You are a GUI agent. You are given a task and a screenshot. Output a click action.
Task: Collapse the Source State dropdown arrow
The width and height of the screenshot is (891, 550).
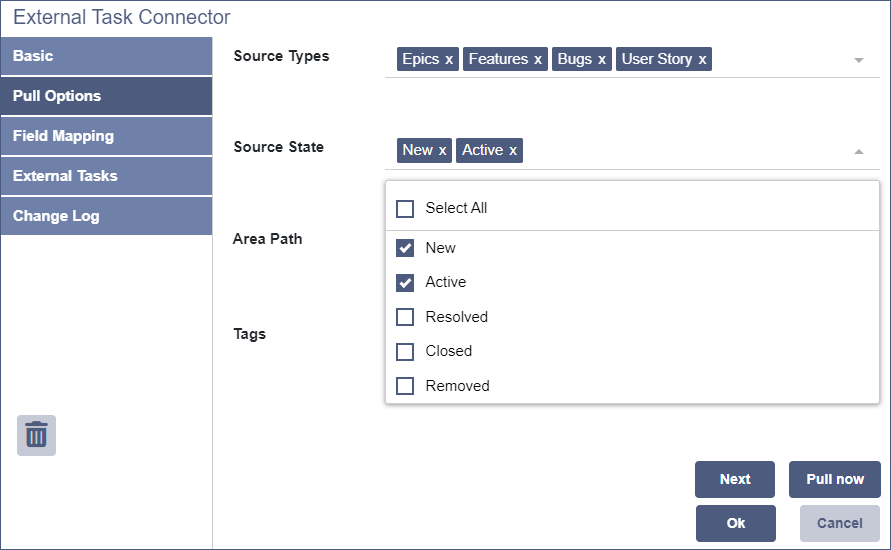click(858, 152)
